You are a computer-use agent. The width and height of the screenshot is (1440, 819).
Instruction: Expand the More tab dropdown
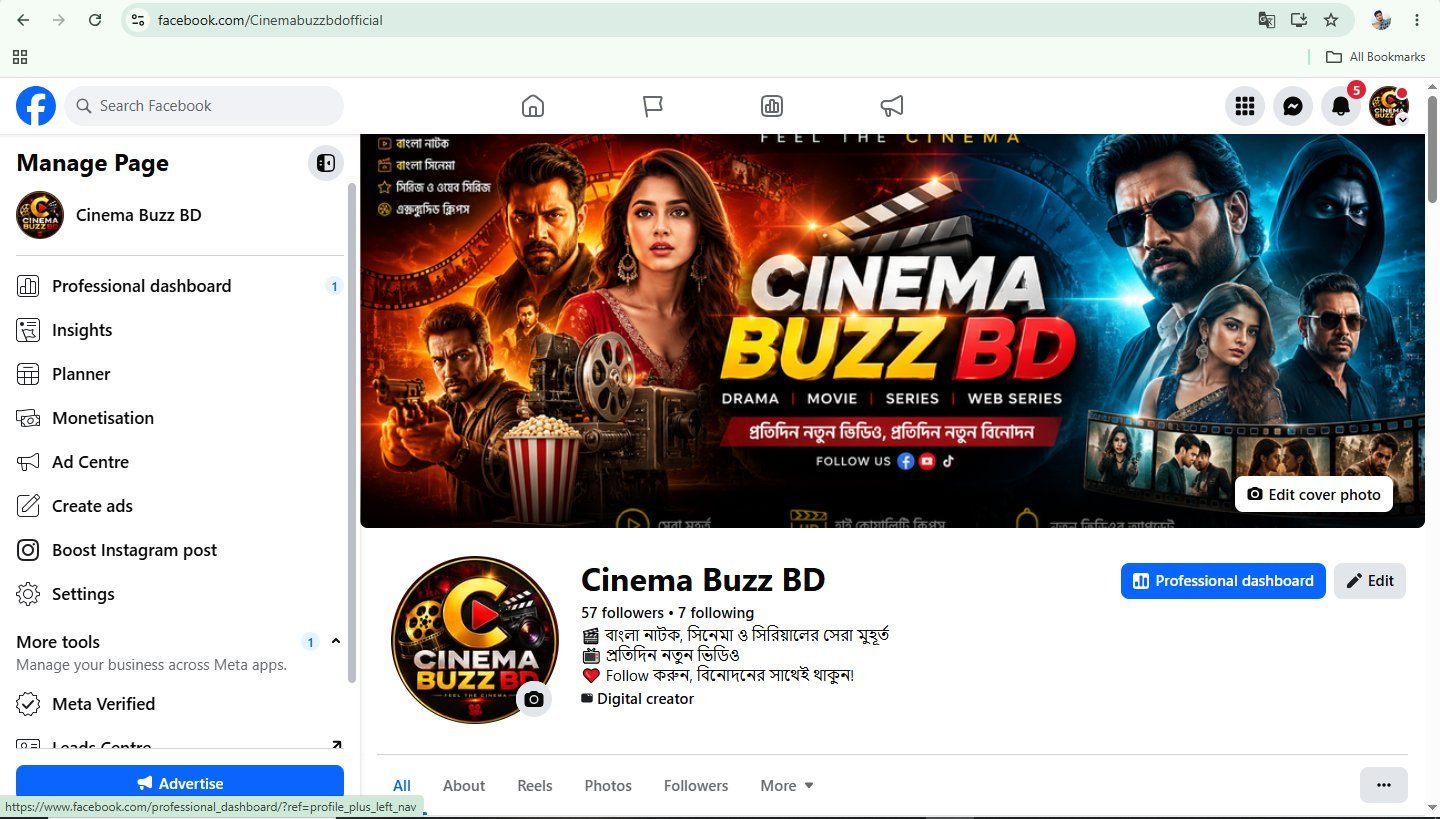(x=787, y=786)
